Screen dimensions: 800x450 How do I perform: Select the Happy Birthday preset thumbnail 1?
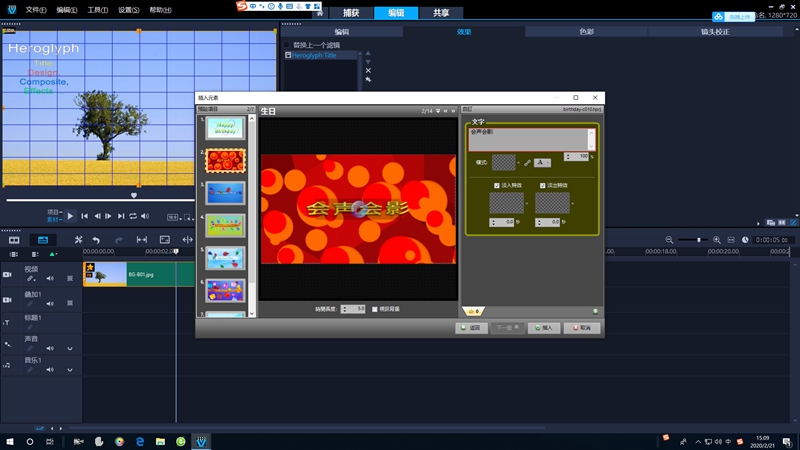tap(225, 128)
